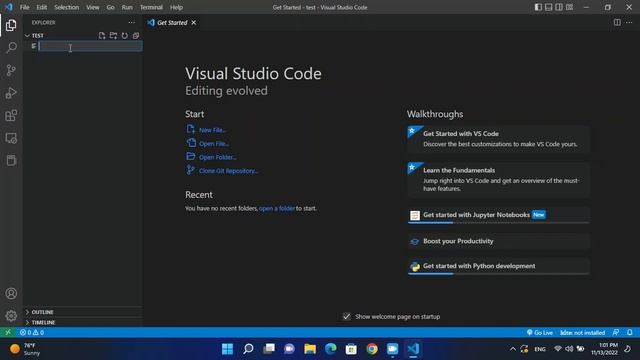Image resolution: width=640 pixels, height=360 pixels.
Task: Open Microsoft Edge from taskbar
Action: pos(331,349)
